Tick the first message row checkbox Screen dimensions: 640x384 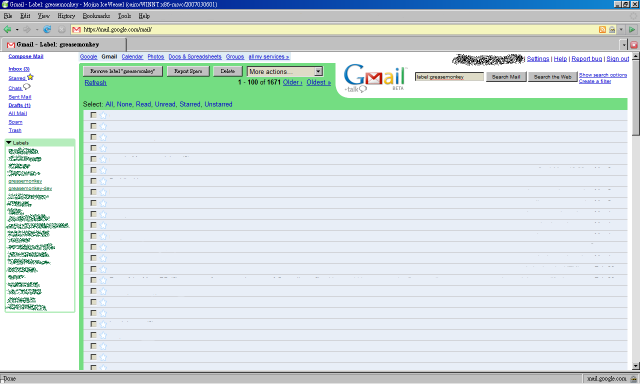point(93,115)
